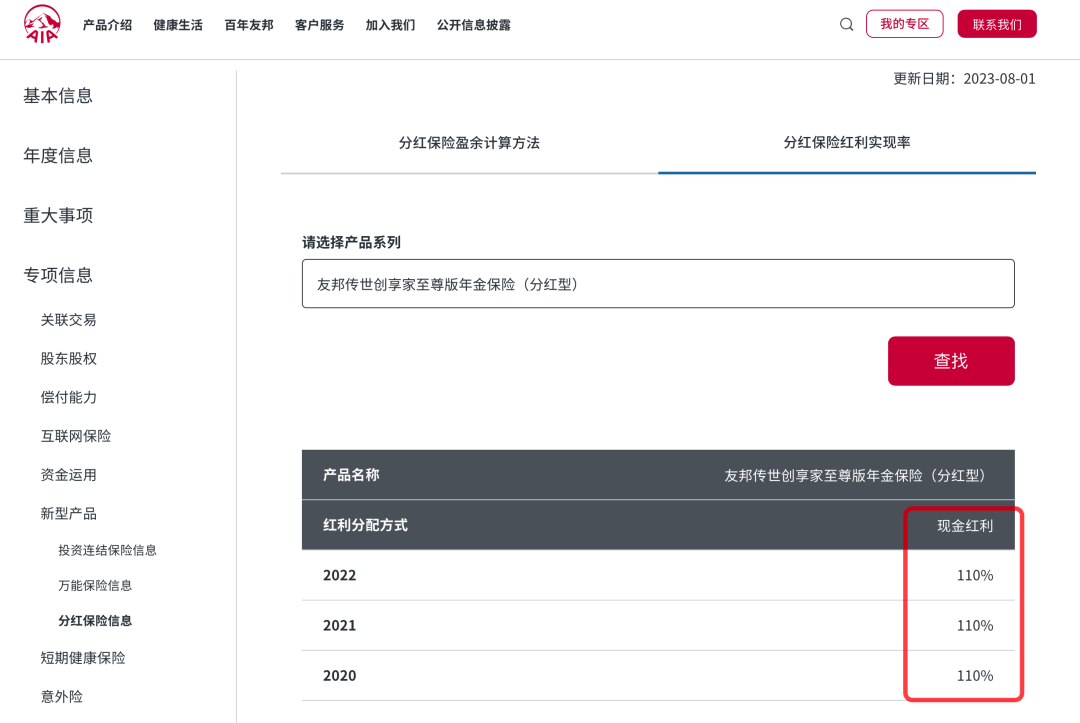Expand 重大事项 in sidebar
The image size is (1080, 723).
(x=58, y=216)
